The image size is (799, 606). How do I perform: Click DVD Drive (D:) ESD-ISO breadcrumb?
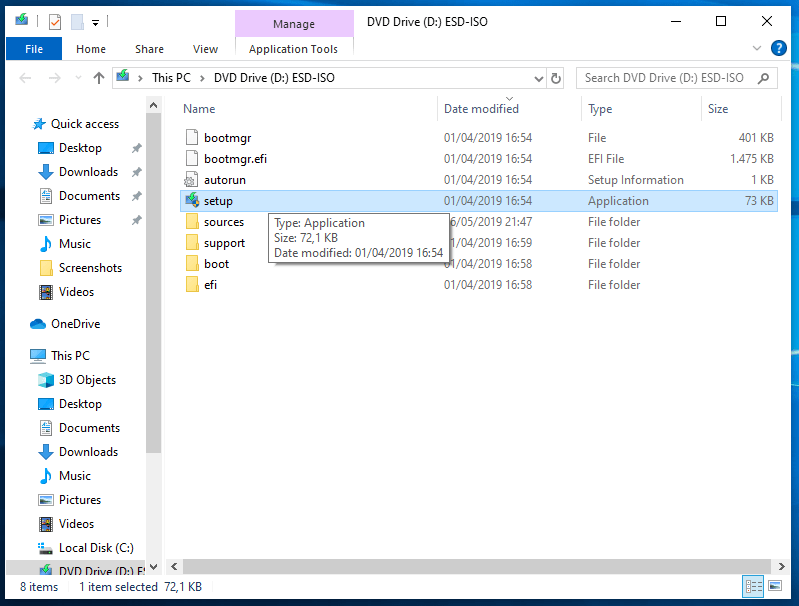274,78
